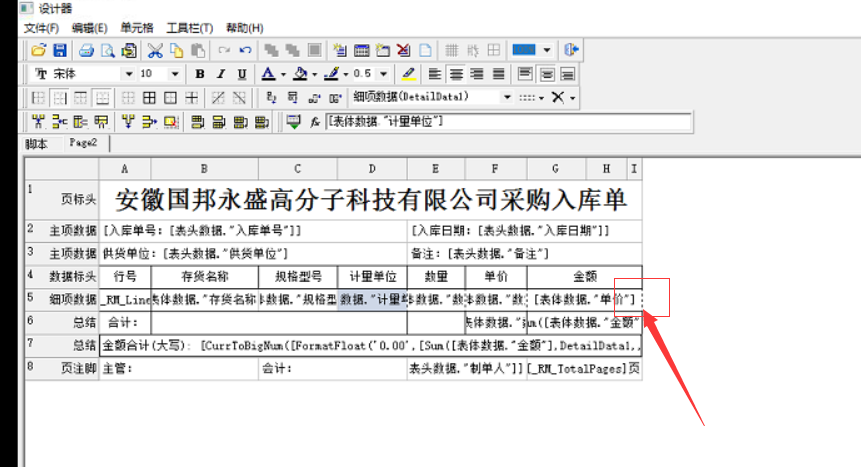Click the border pen color swatch
Screen dimensions: 861x467
click(331, 74)
